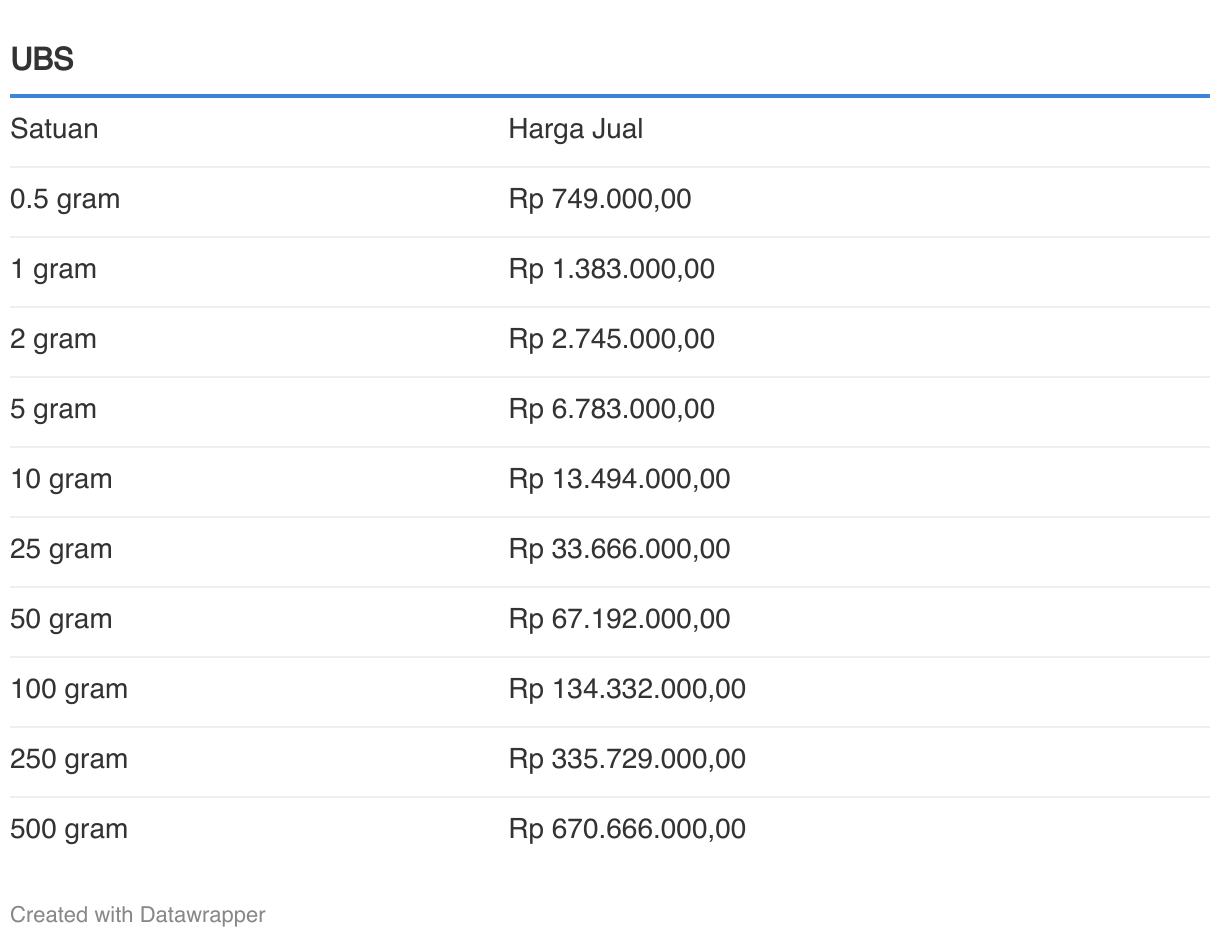
Task: Click price Rp 13.494.000,00
Action: 620,479
